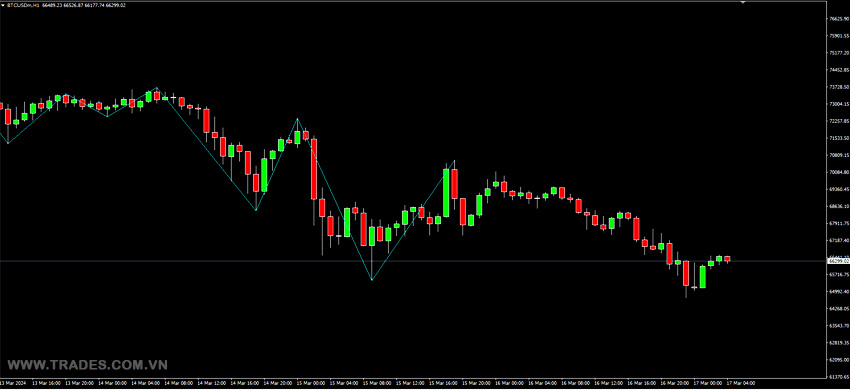Image resolution: width=850 pixels, height=390 pixels.
Task: Click the ZigZag low point near 15 Mar 08:00
Action: coord(372,280)
